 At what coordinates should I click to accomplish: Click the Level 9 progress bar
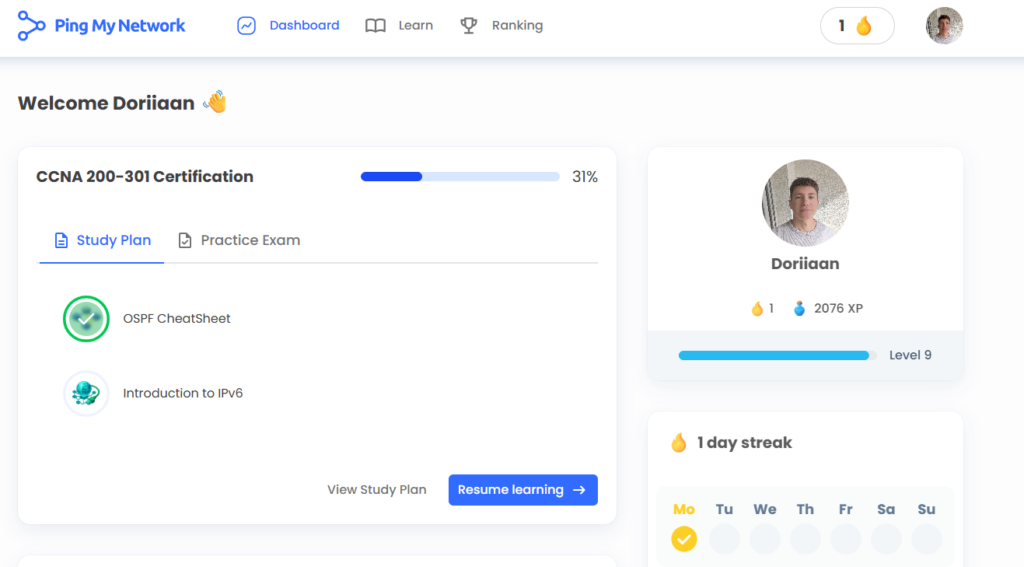pyautogui.click(x=777, y=355)
